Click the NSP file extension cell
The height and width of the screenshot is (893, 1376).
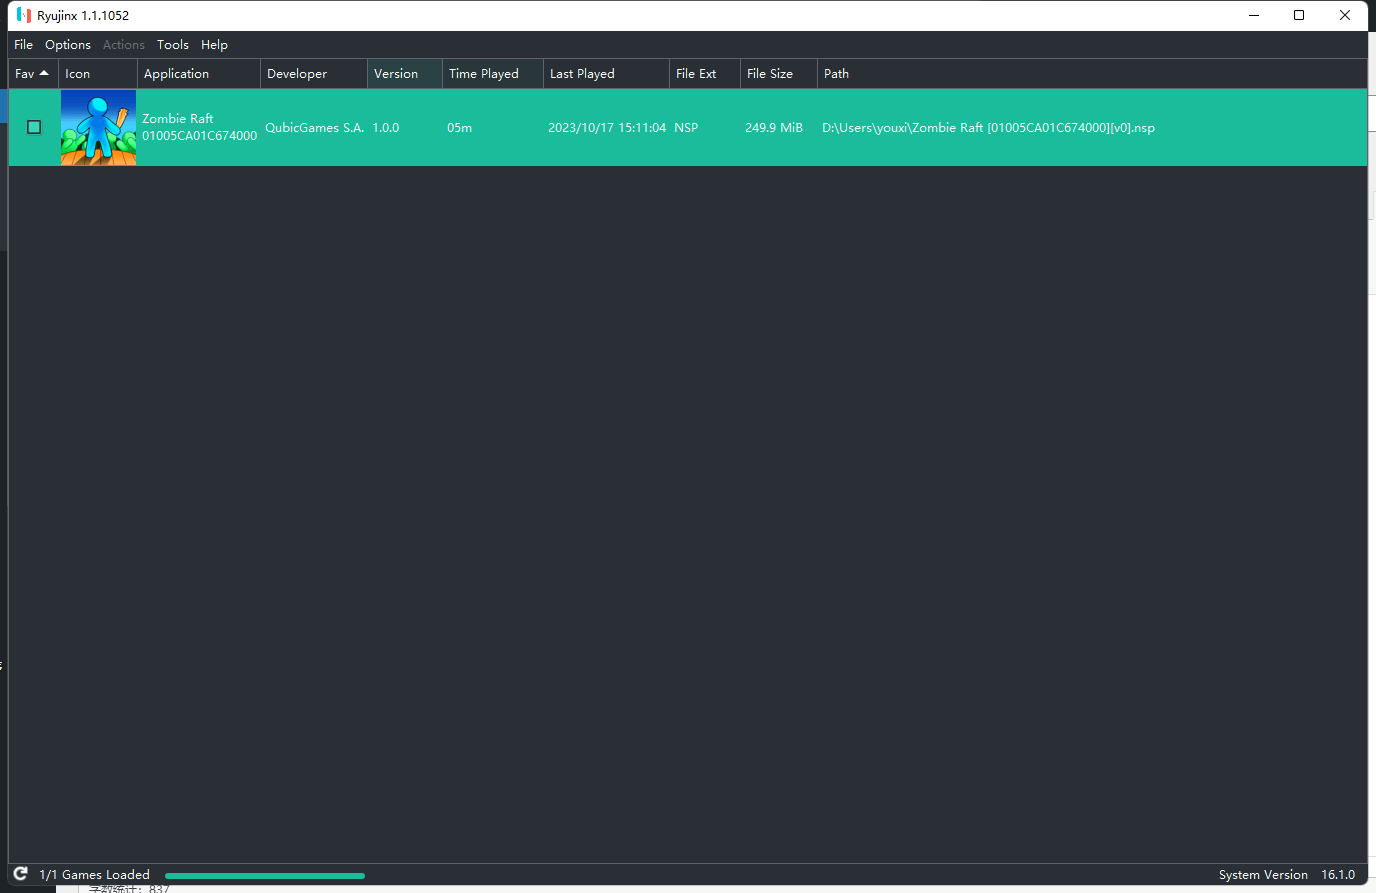tap(686, 128)
